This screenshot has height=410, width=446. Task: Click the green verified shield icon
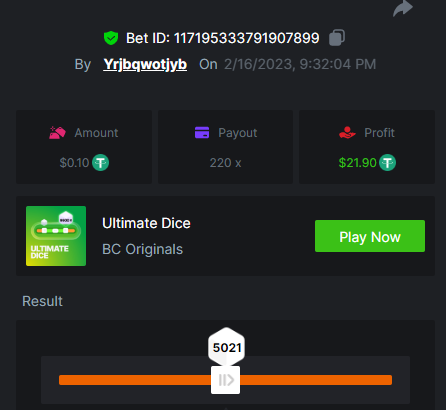tap(111, 38)
